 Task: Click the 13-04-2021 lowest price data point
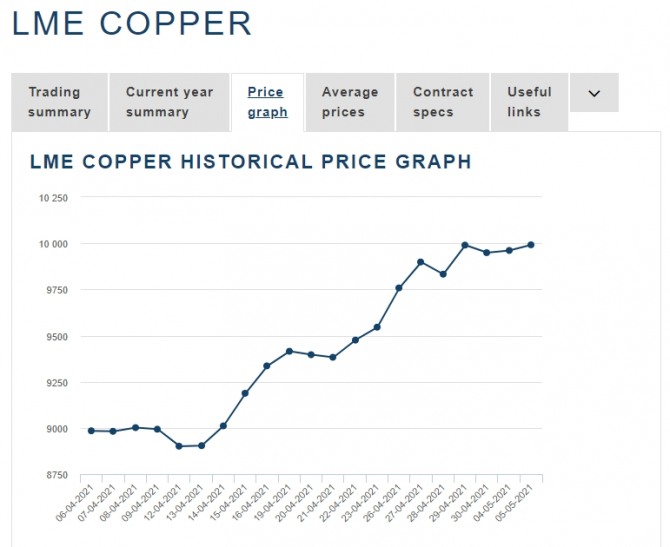201,445
